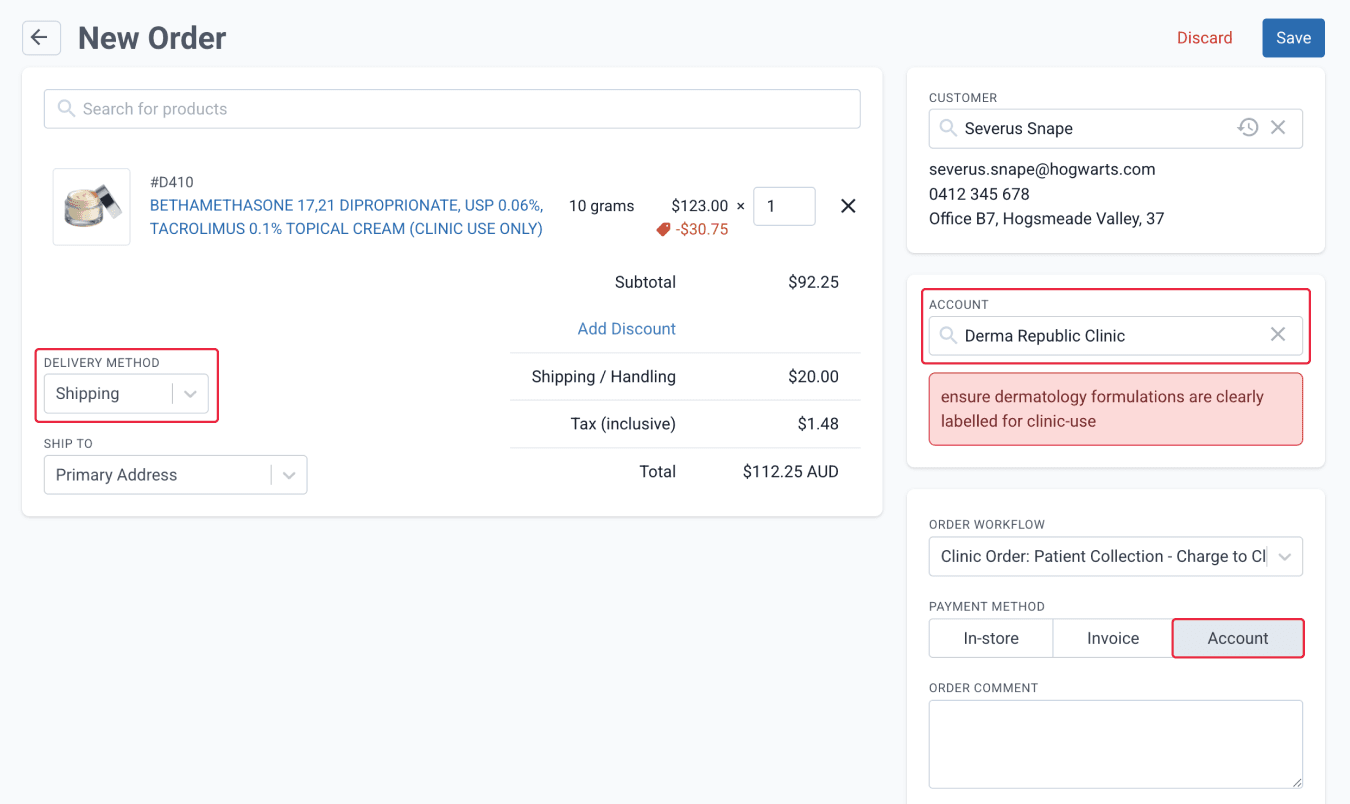Click the discount amount -$30.75

point(702,229)
